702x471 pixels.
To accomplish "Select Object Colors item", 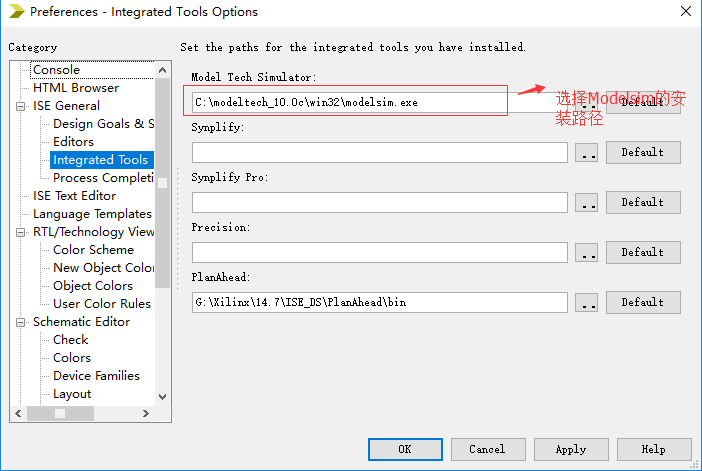I will click(93, 286).
